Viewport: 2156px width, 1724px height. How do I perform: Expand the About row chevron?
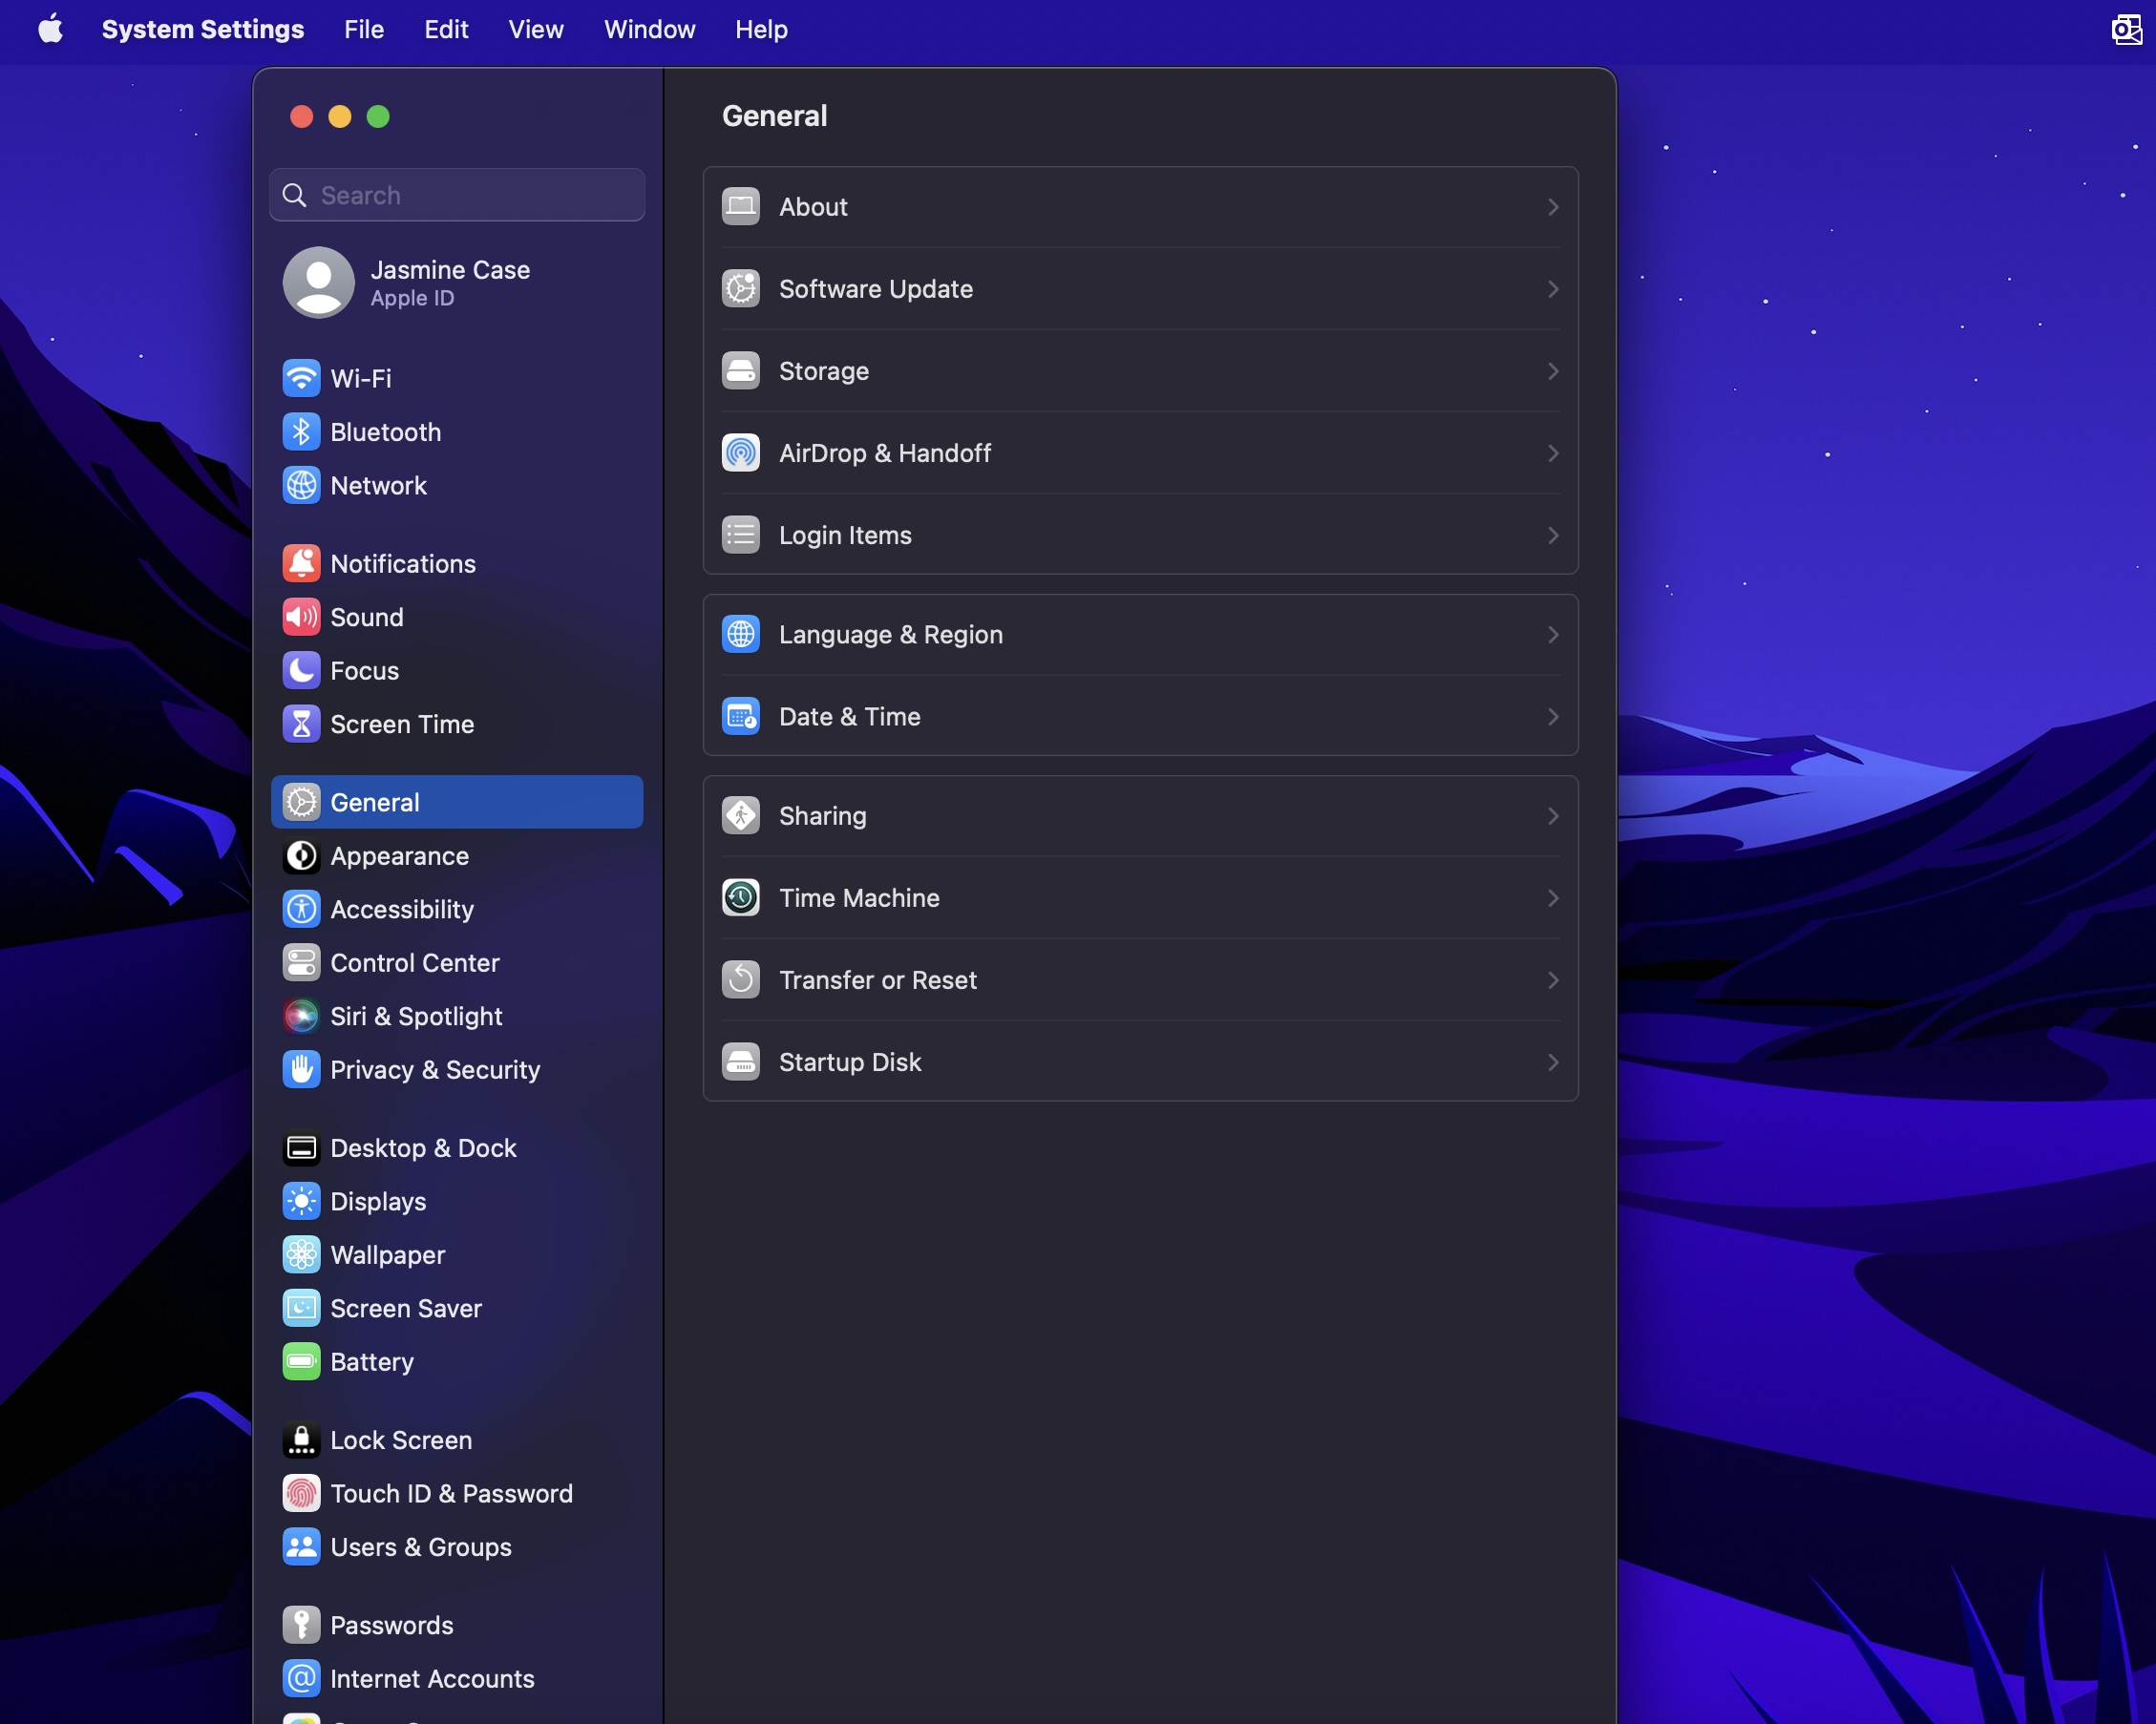1553,207
